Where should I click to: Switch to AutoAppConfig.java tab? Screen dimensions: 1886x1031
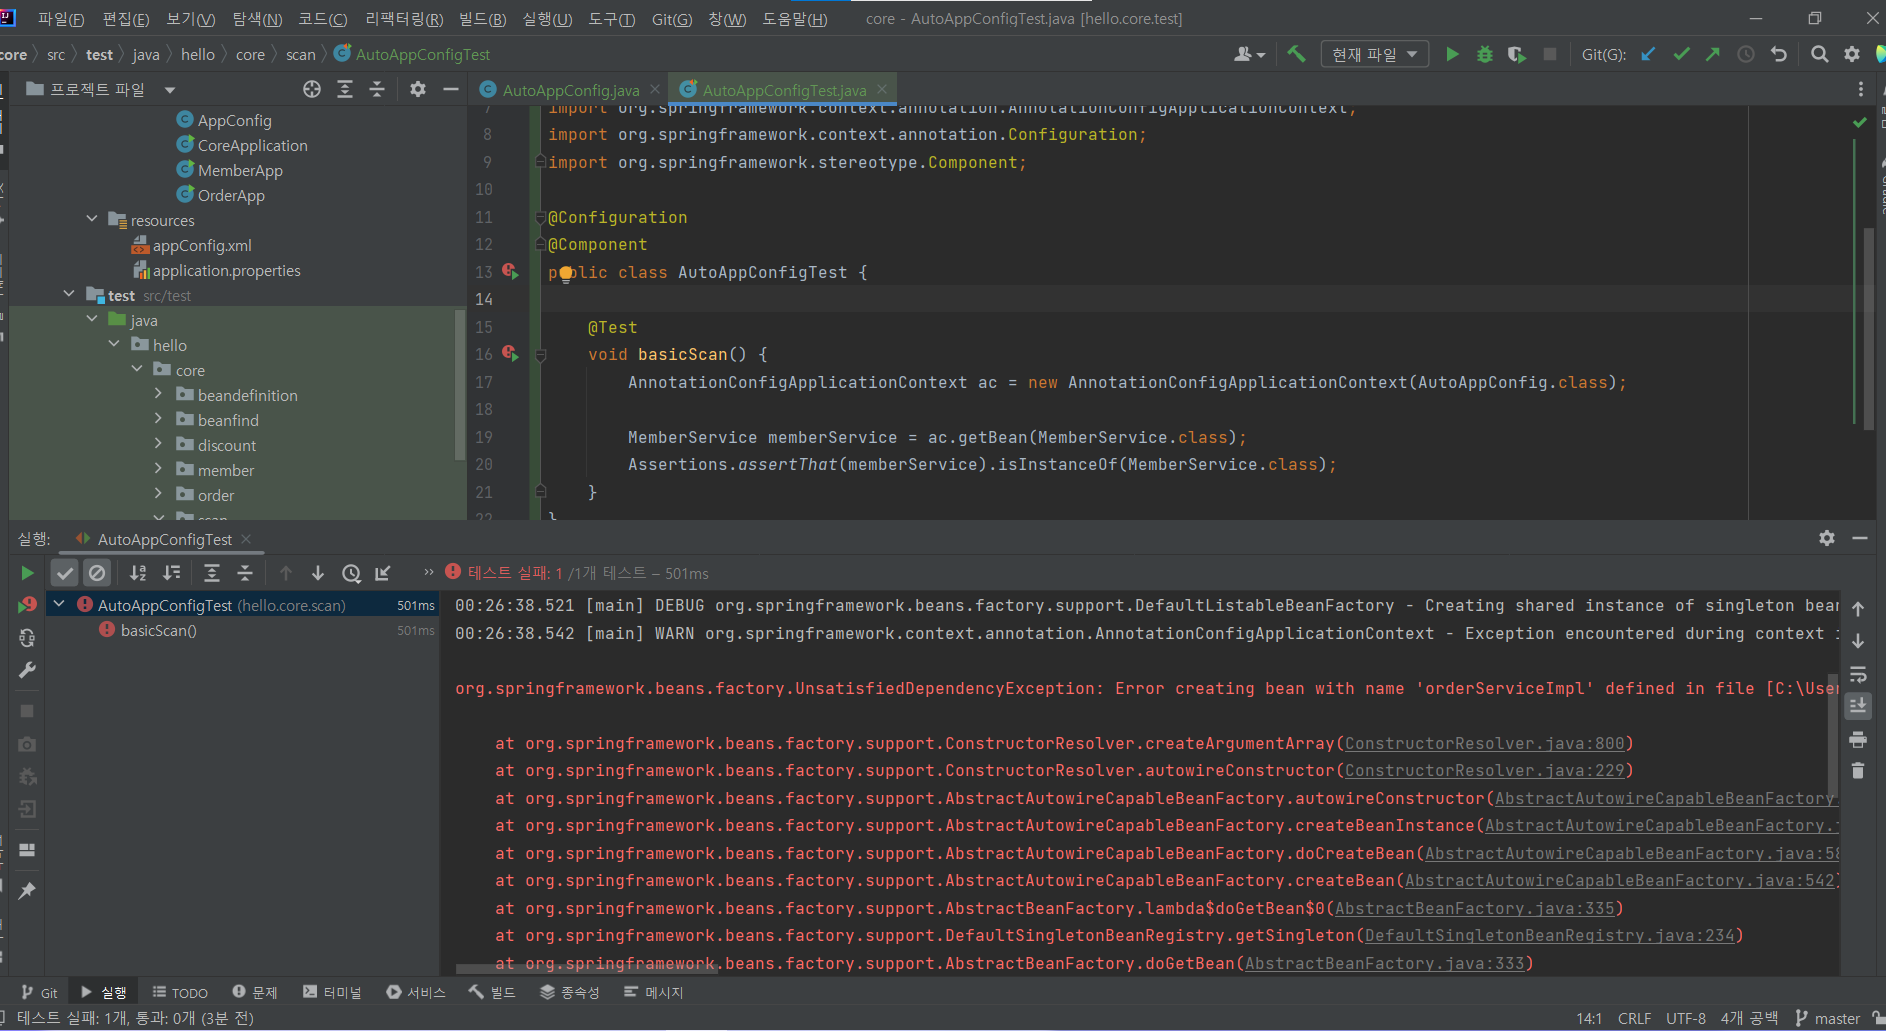(x=570, y=90)
